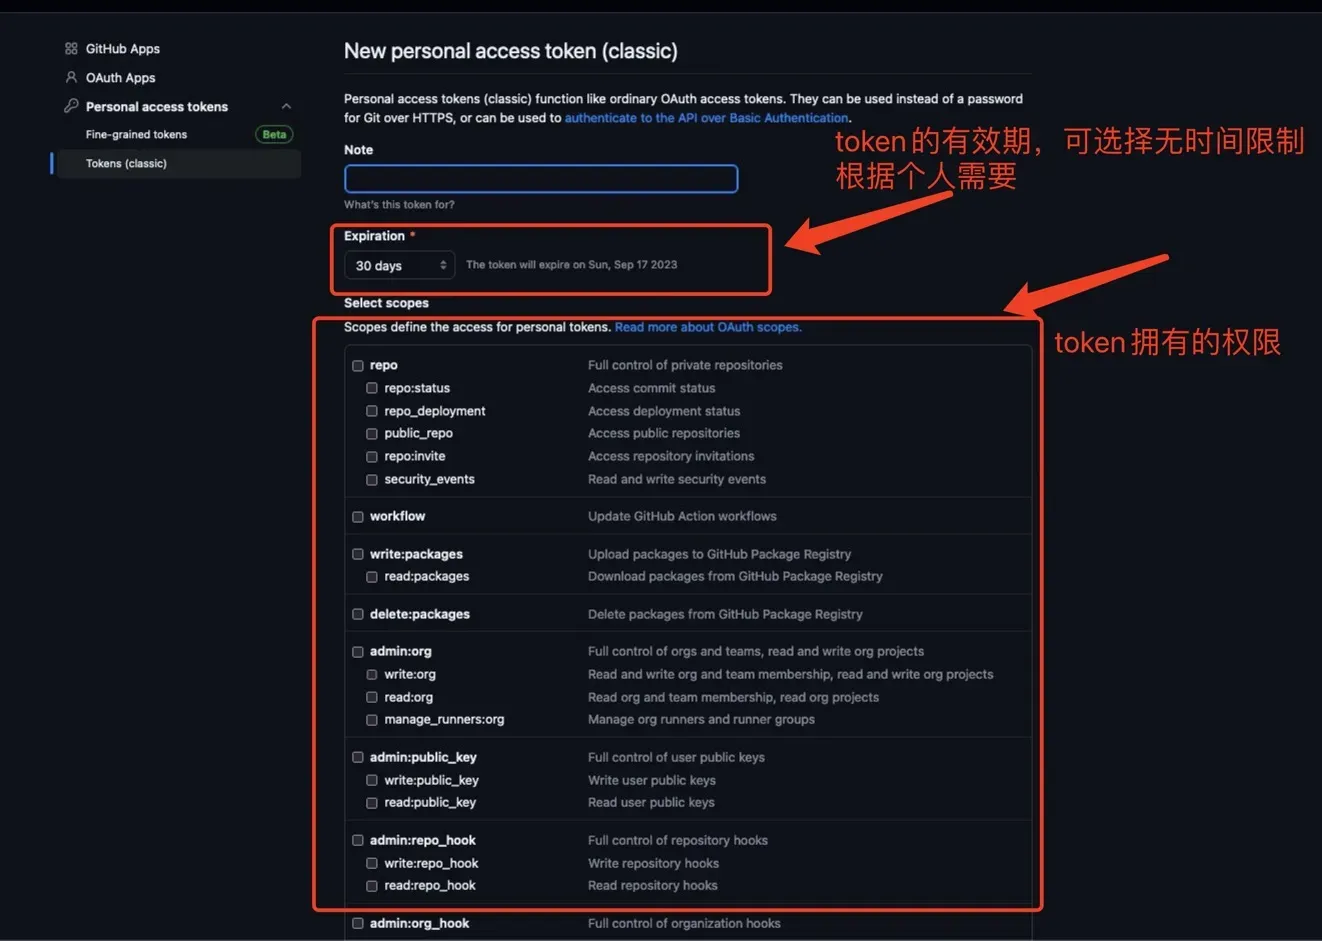The width and height of the screenshot is (1322, 941).
Task: Open OAuth Apps settings
Action: coord(121,77)
